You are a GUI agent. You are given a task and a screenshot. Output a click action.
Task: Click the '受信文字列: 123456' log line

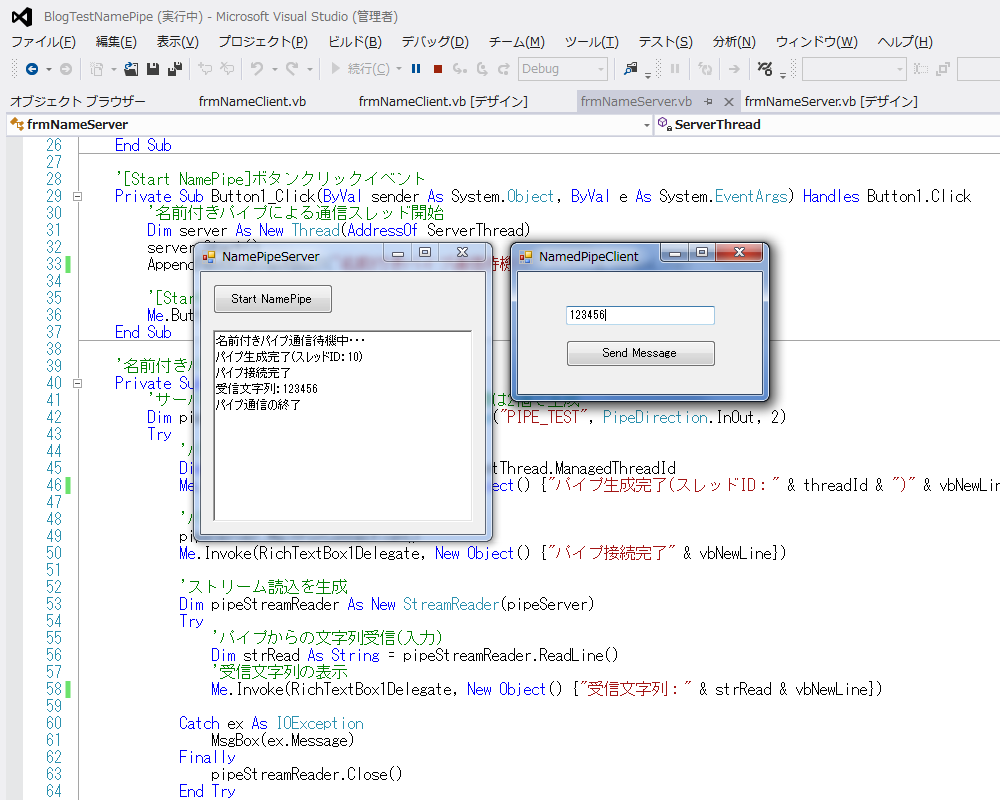[267, 389]
